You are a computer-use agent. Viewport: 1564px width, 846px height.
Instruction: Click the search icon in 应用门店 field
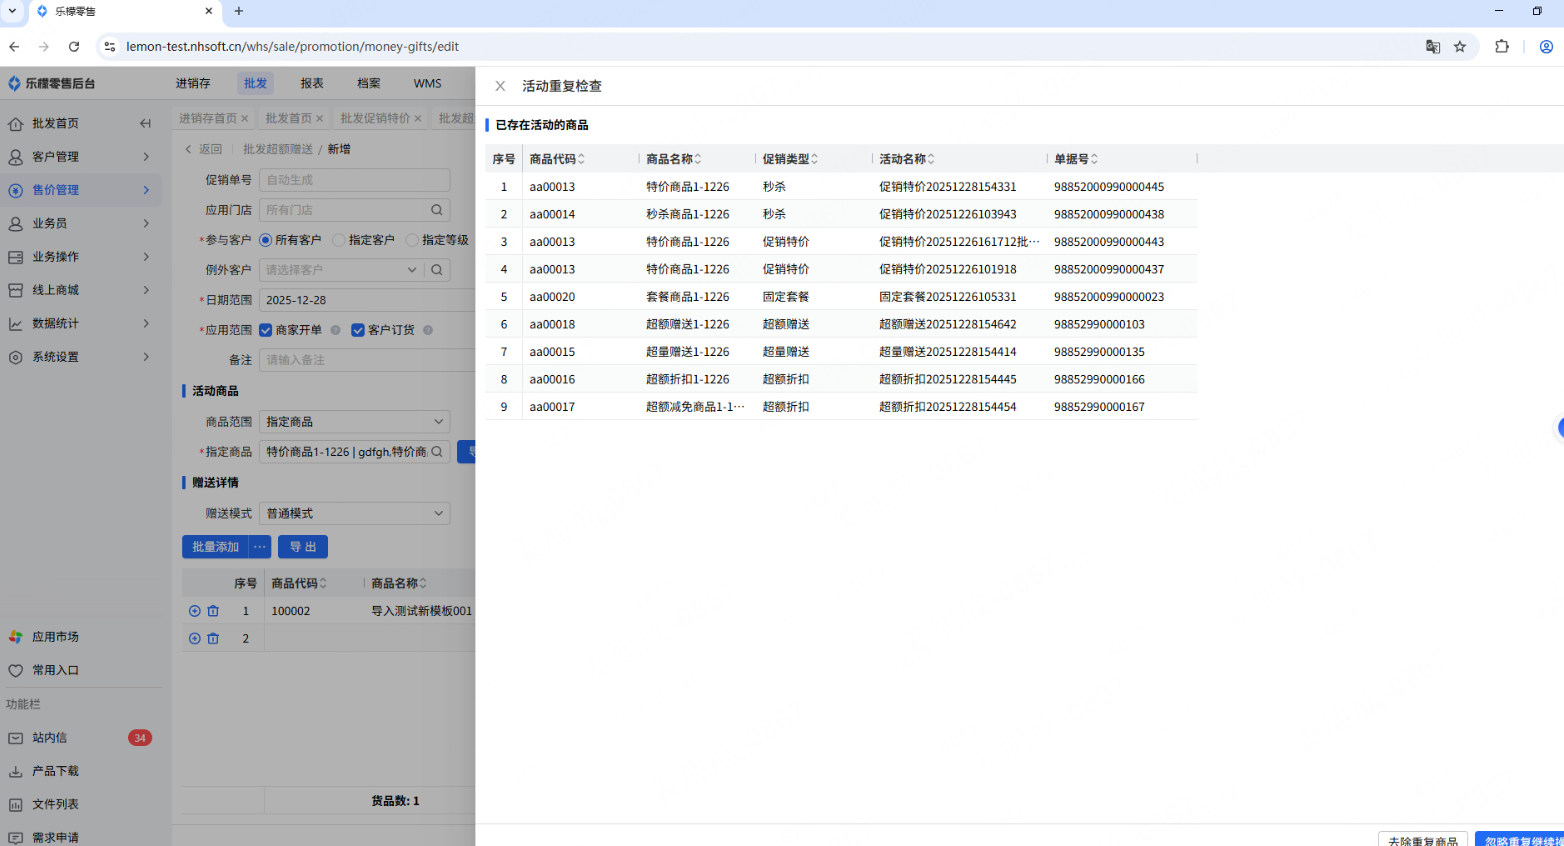click(x=437, y=210)
